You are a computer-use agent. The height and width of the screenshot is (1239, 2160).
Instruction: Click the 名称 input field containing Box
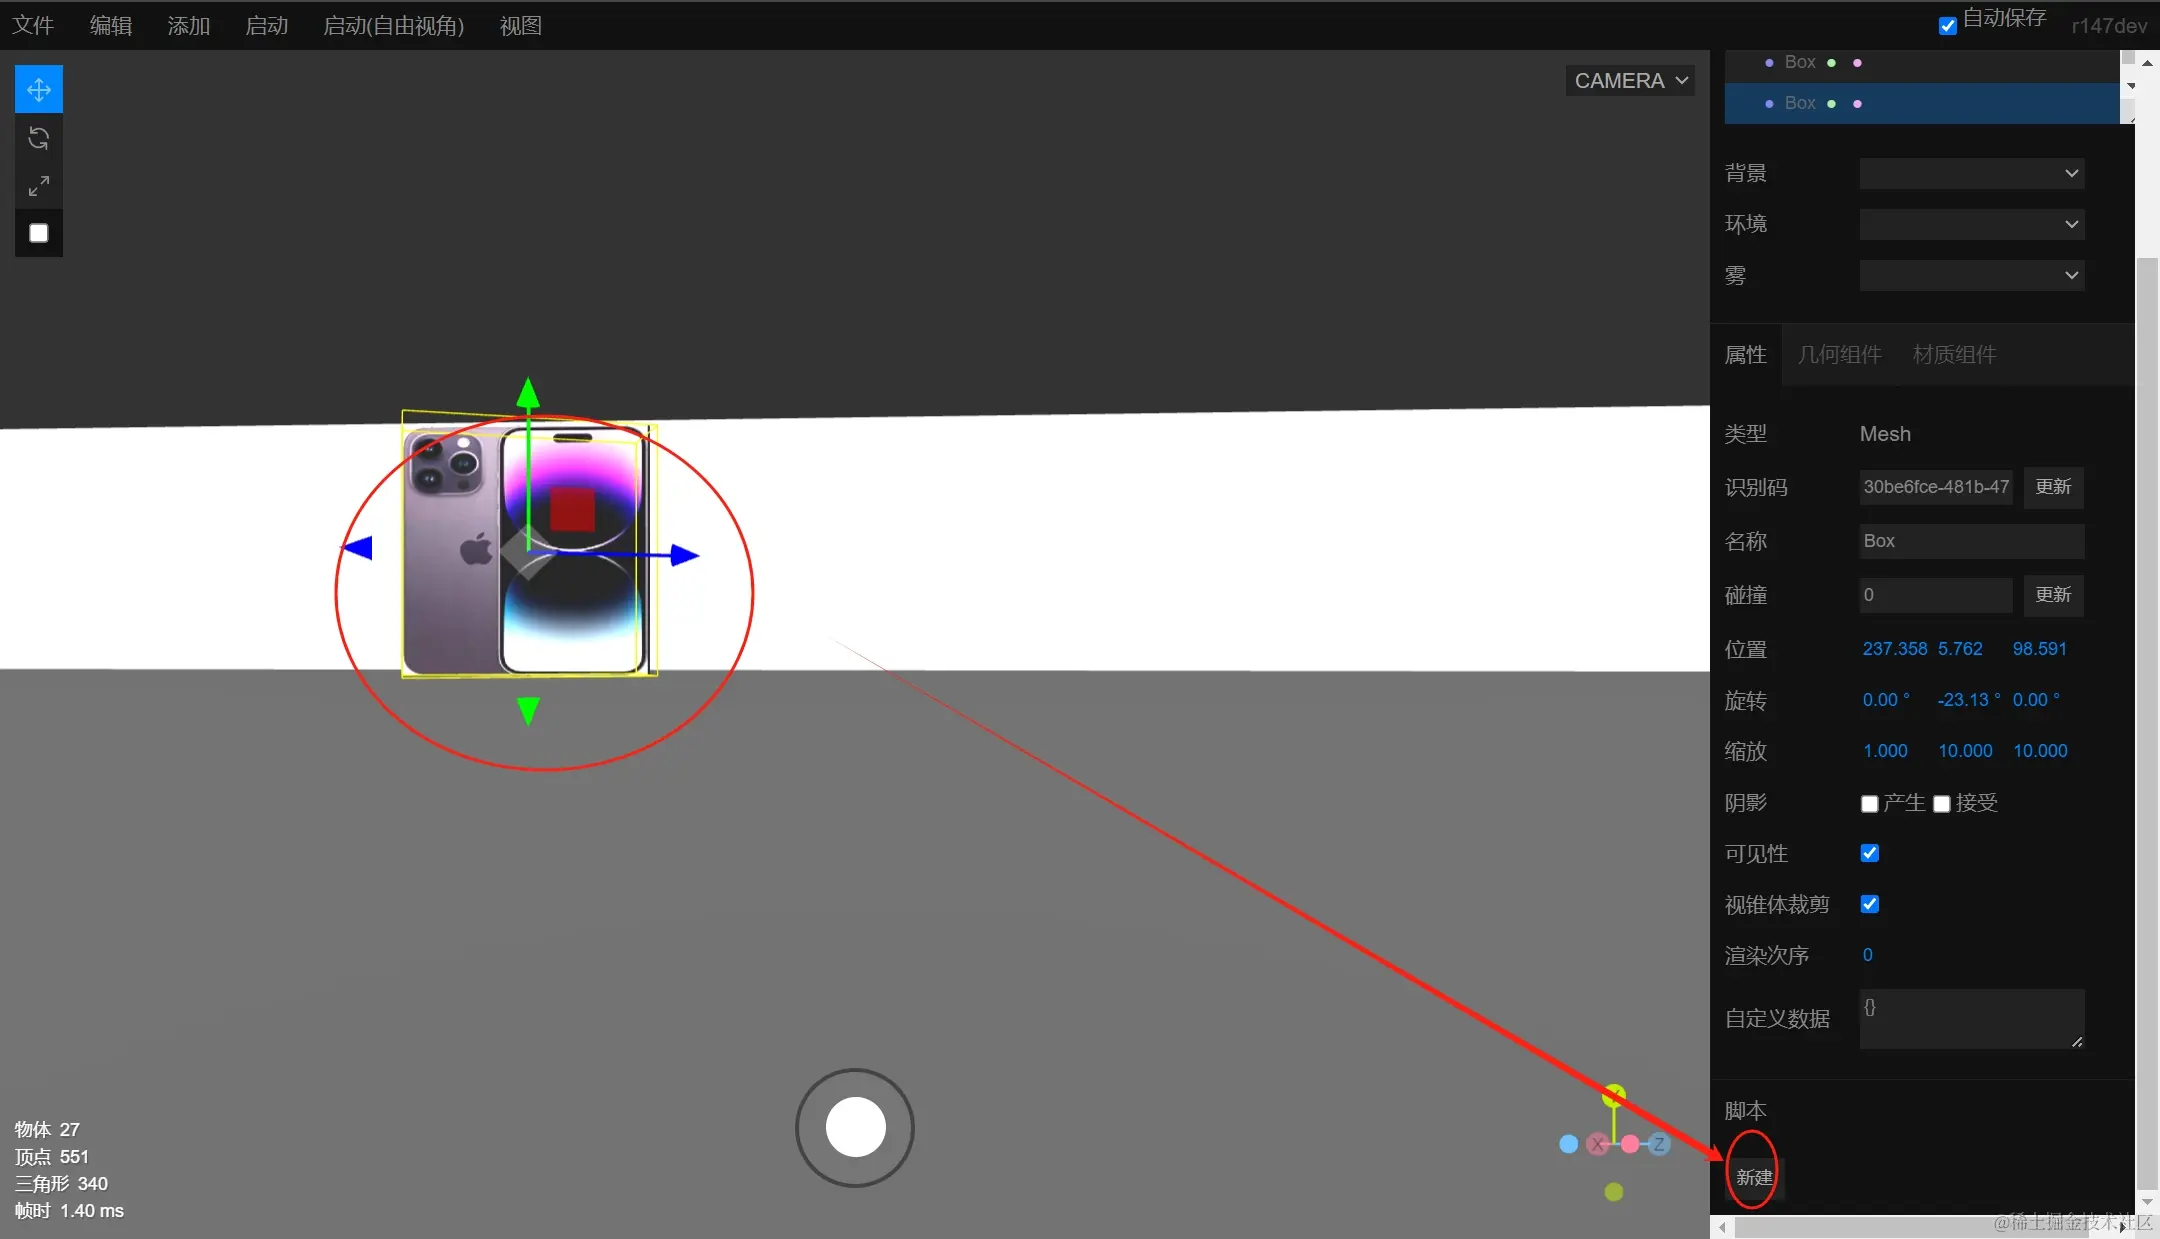(x=1971, y=541)
